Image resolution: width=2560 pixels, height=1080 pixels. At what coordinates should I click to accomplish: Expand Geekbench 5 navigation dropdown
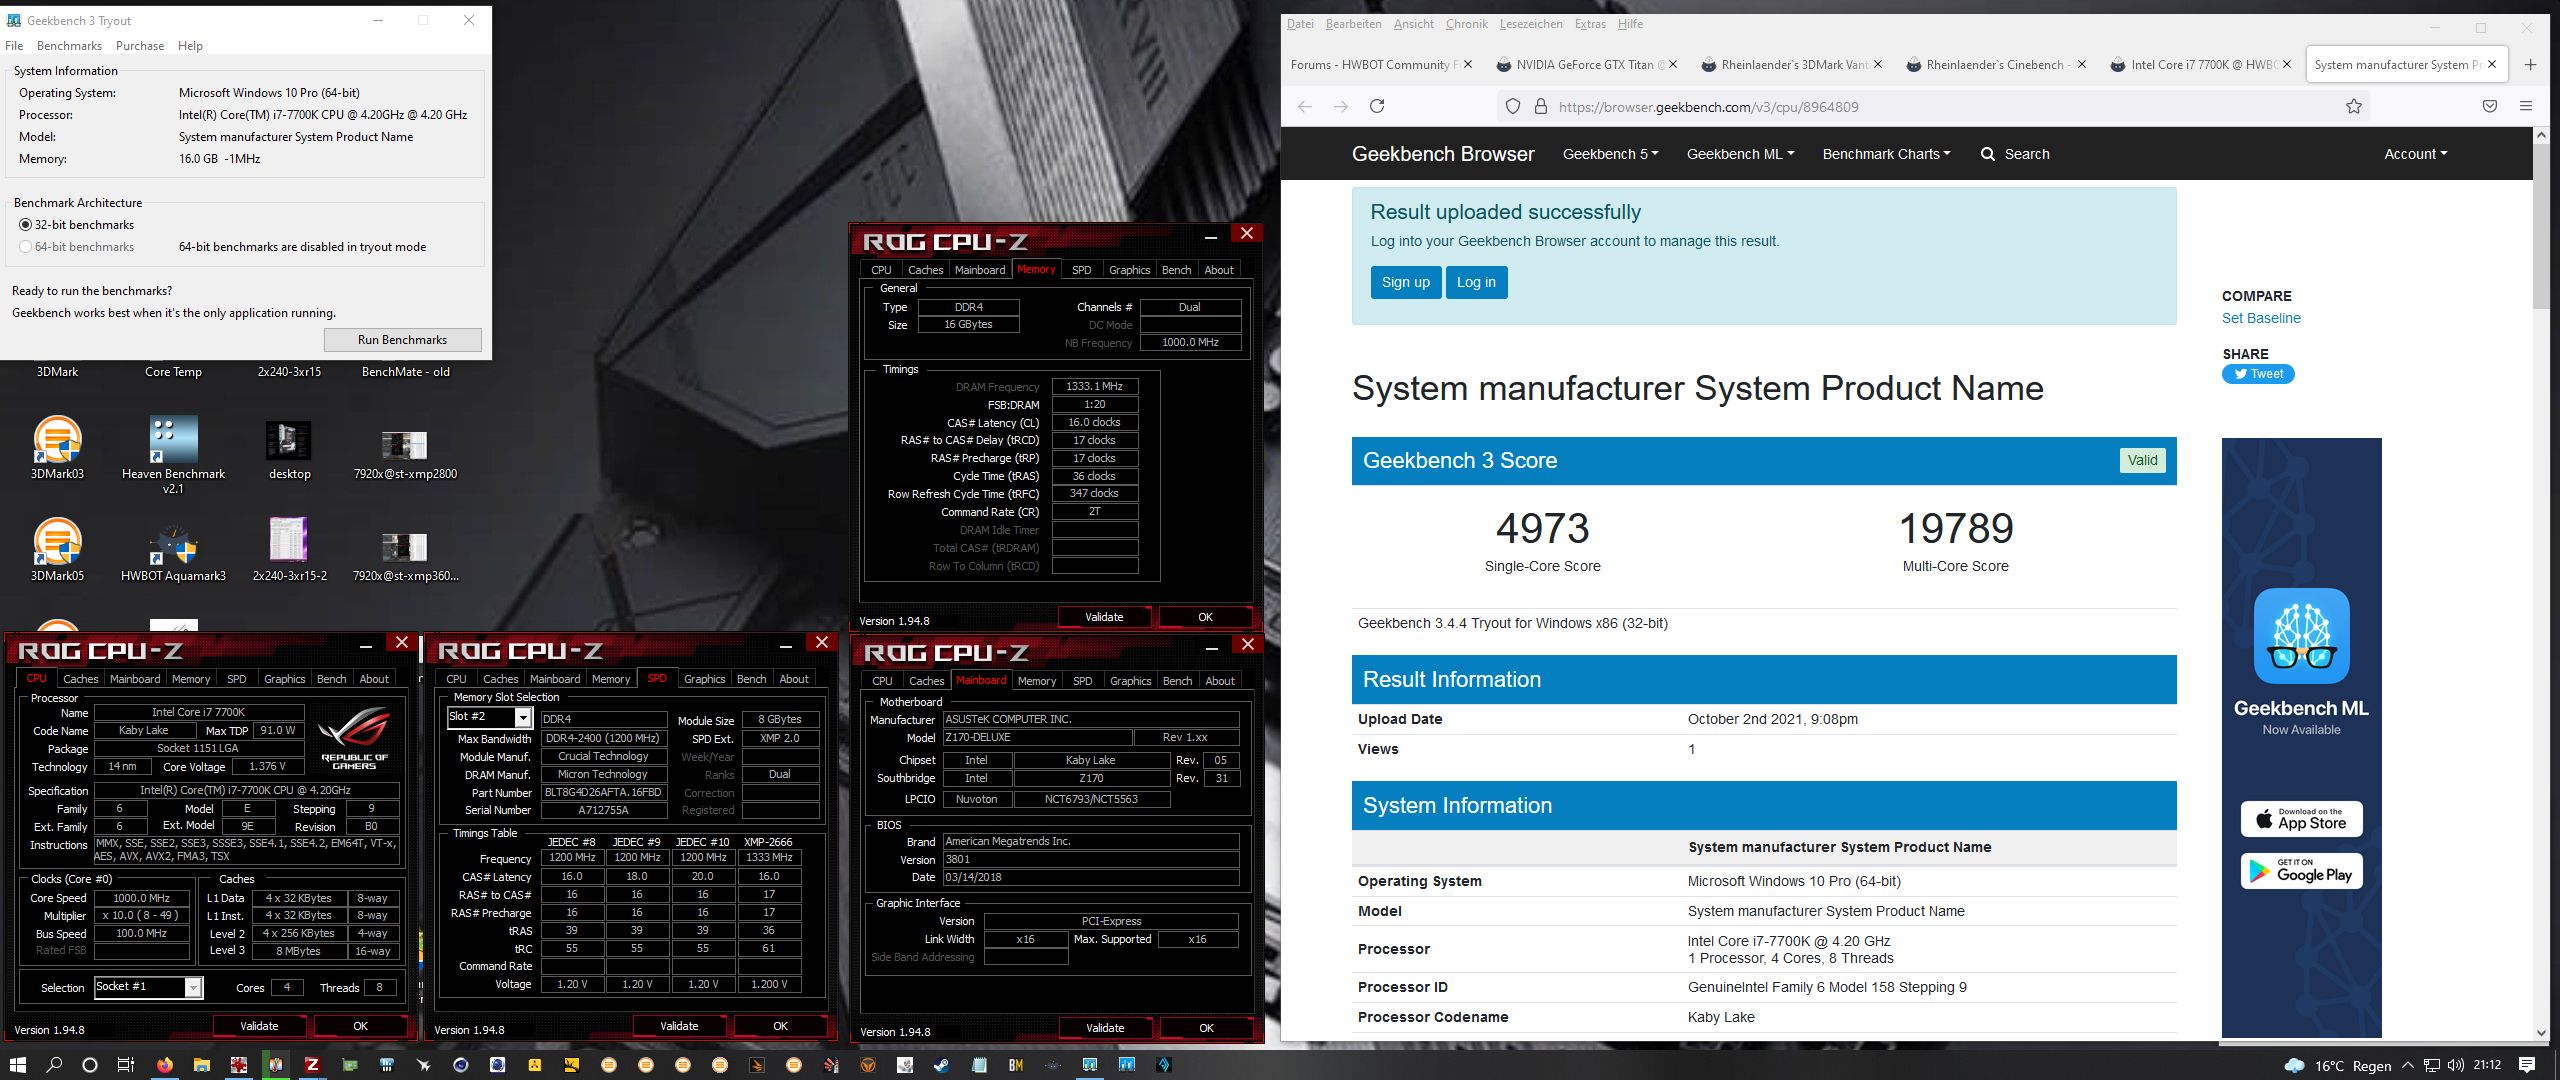(1610, 154)
